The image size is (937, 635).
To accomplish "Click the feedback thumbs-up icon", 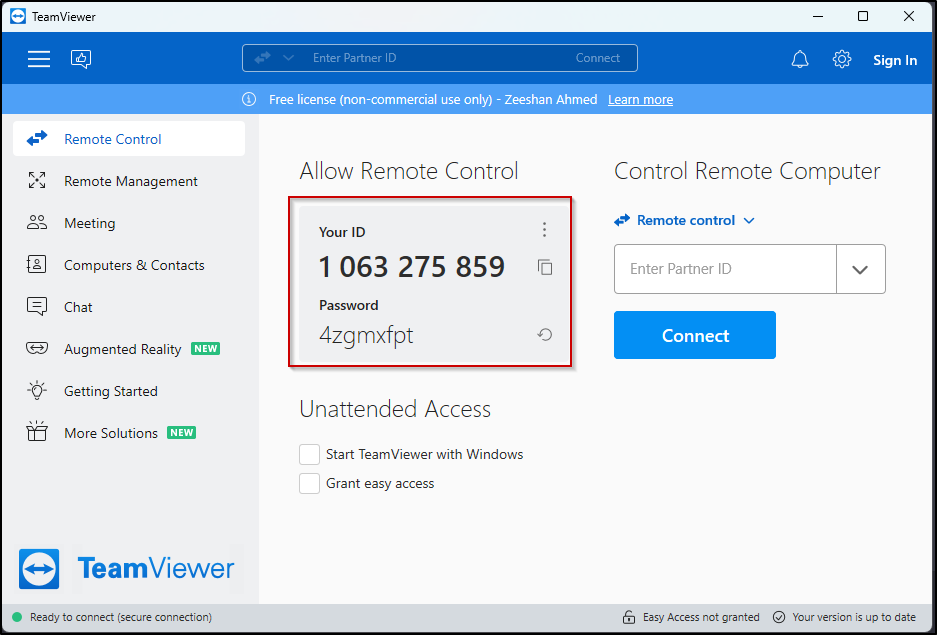I will [x=81, y=59].
